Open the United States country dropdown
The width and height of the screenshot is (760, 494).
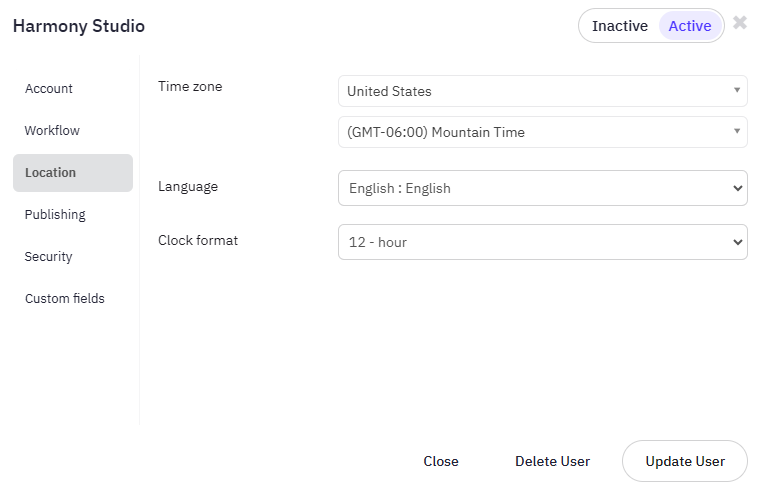[x=542, y=91]
